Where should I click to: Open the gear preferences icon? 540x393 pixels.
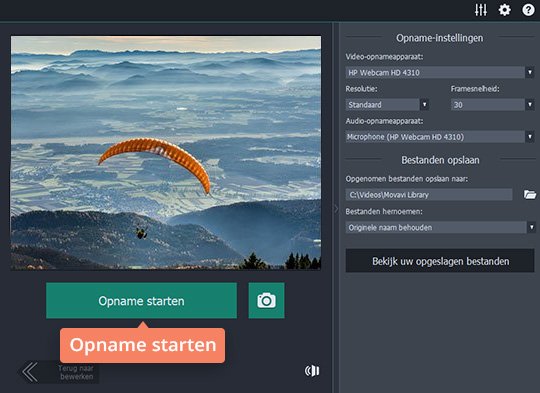click(x=505, y=10)
